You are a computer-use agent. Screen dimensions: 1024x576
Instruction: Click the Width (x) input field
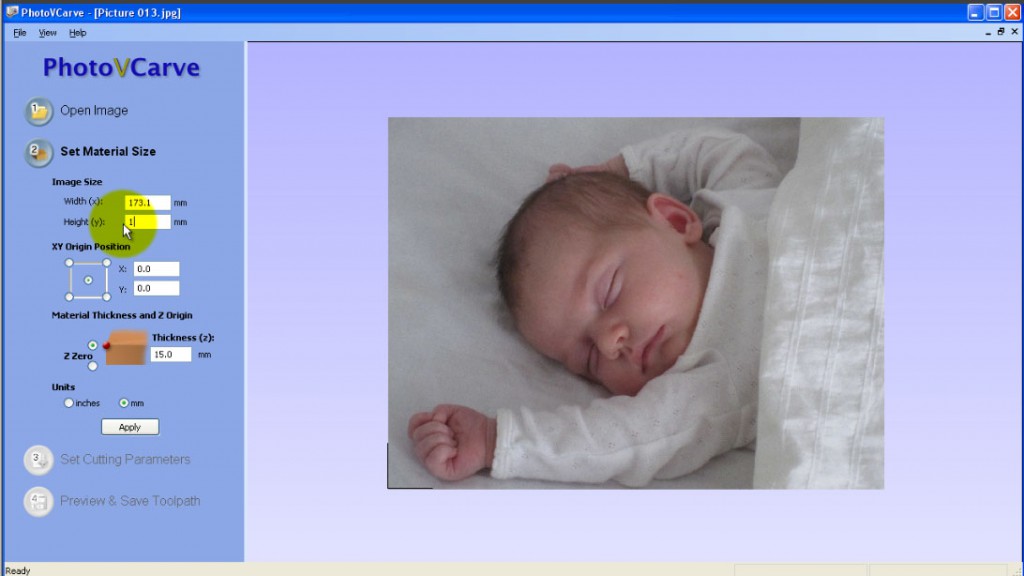(x=147, y=202)
